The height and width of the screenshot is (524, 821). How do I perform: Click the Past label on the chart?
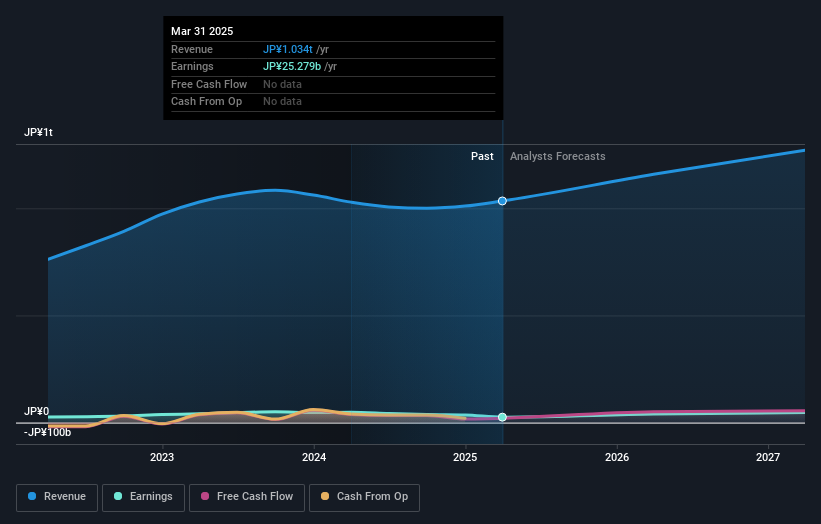click(x=482, y=157)
